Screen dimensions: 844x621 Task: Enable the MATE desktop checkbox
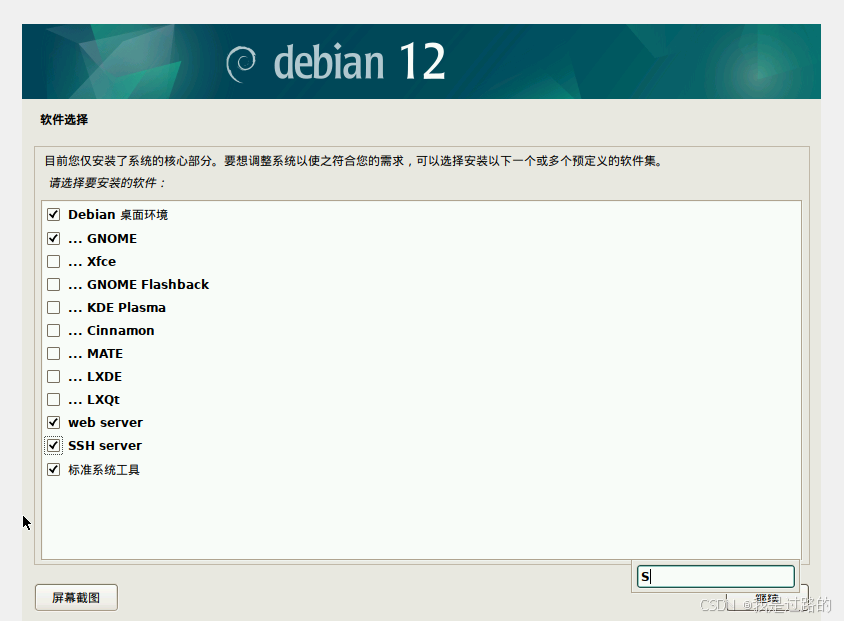click(x=53, y=353)
